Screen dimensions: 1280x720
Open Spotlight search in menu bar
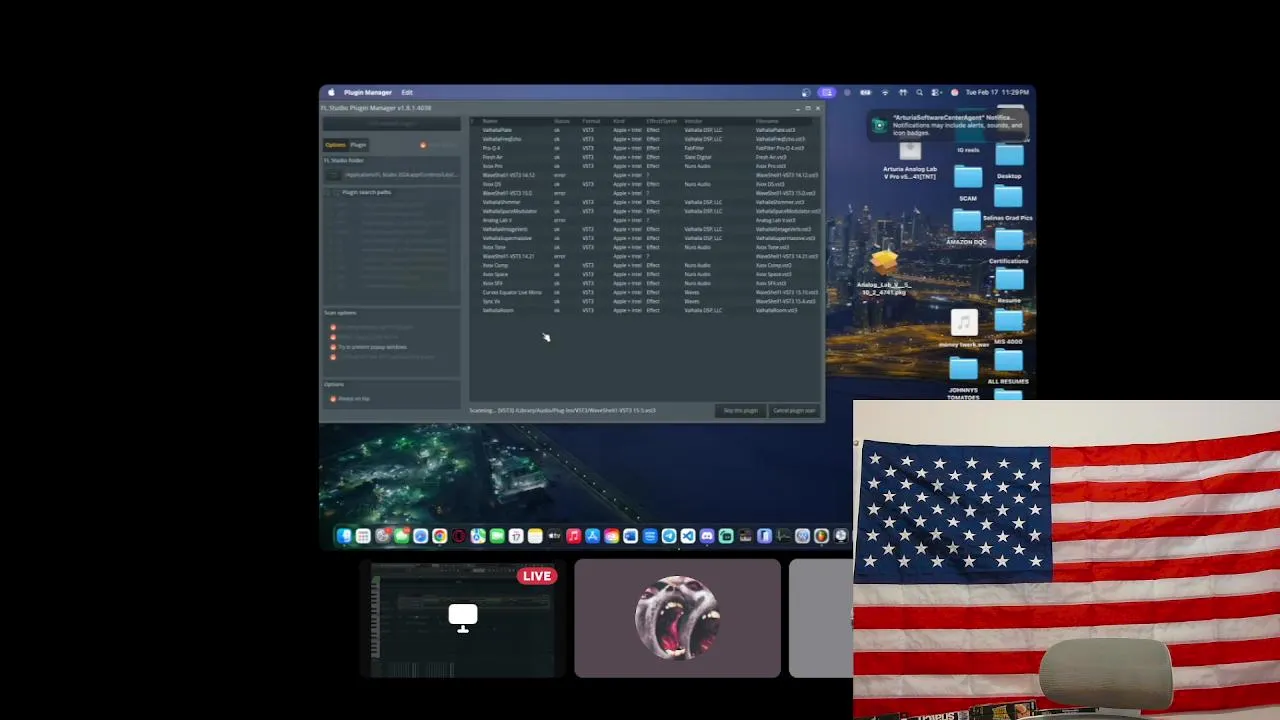919,92
